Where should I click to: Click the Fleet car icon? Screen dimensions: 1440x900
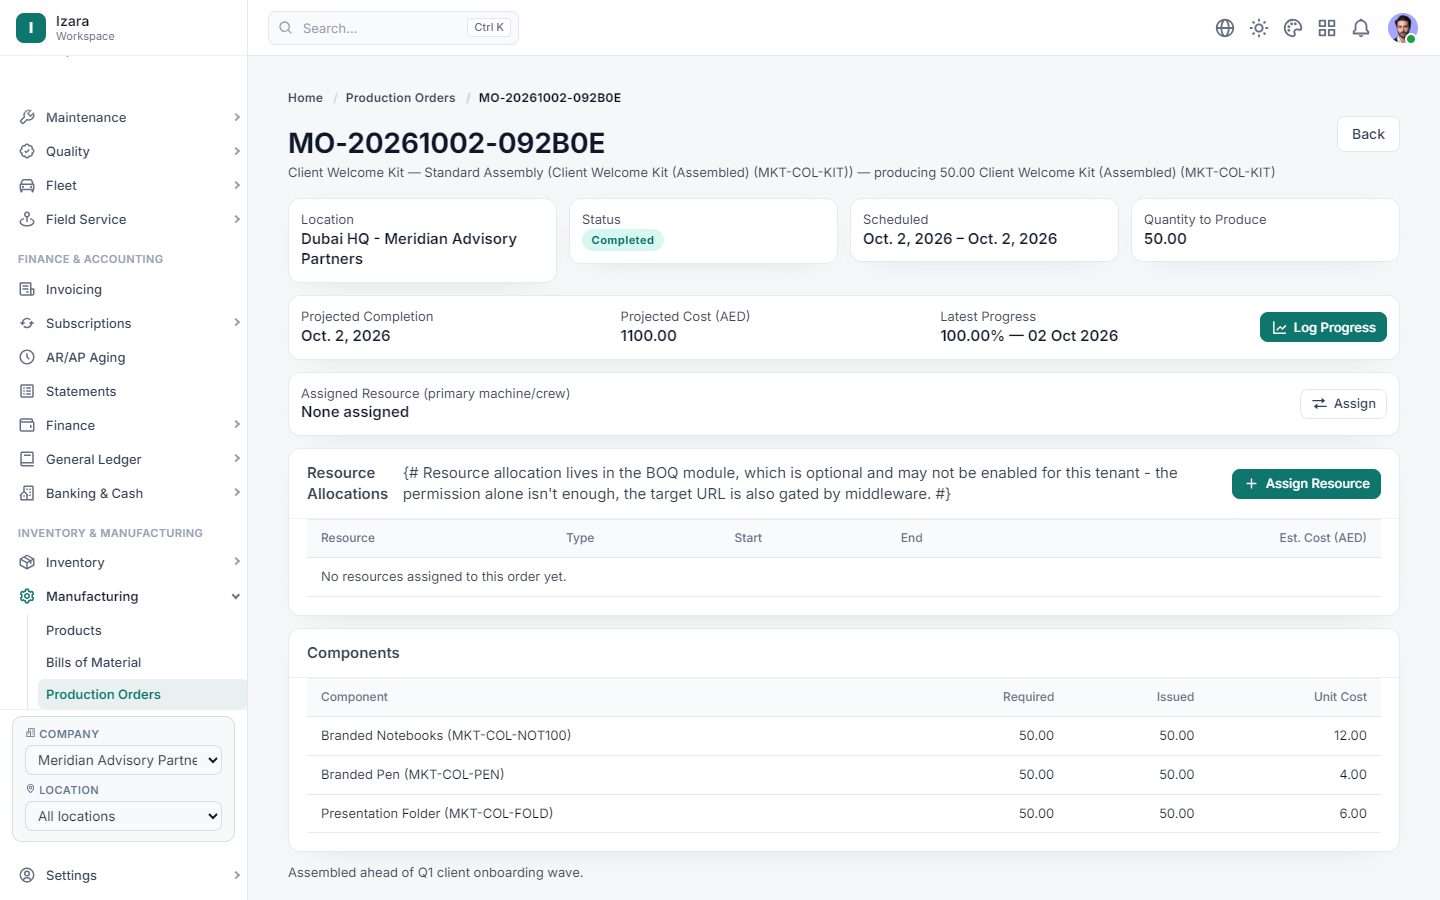(27, 185)
